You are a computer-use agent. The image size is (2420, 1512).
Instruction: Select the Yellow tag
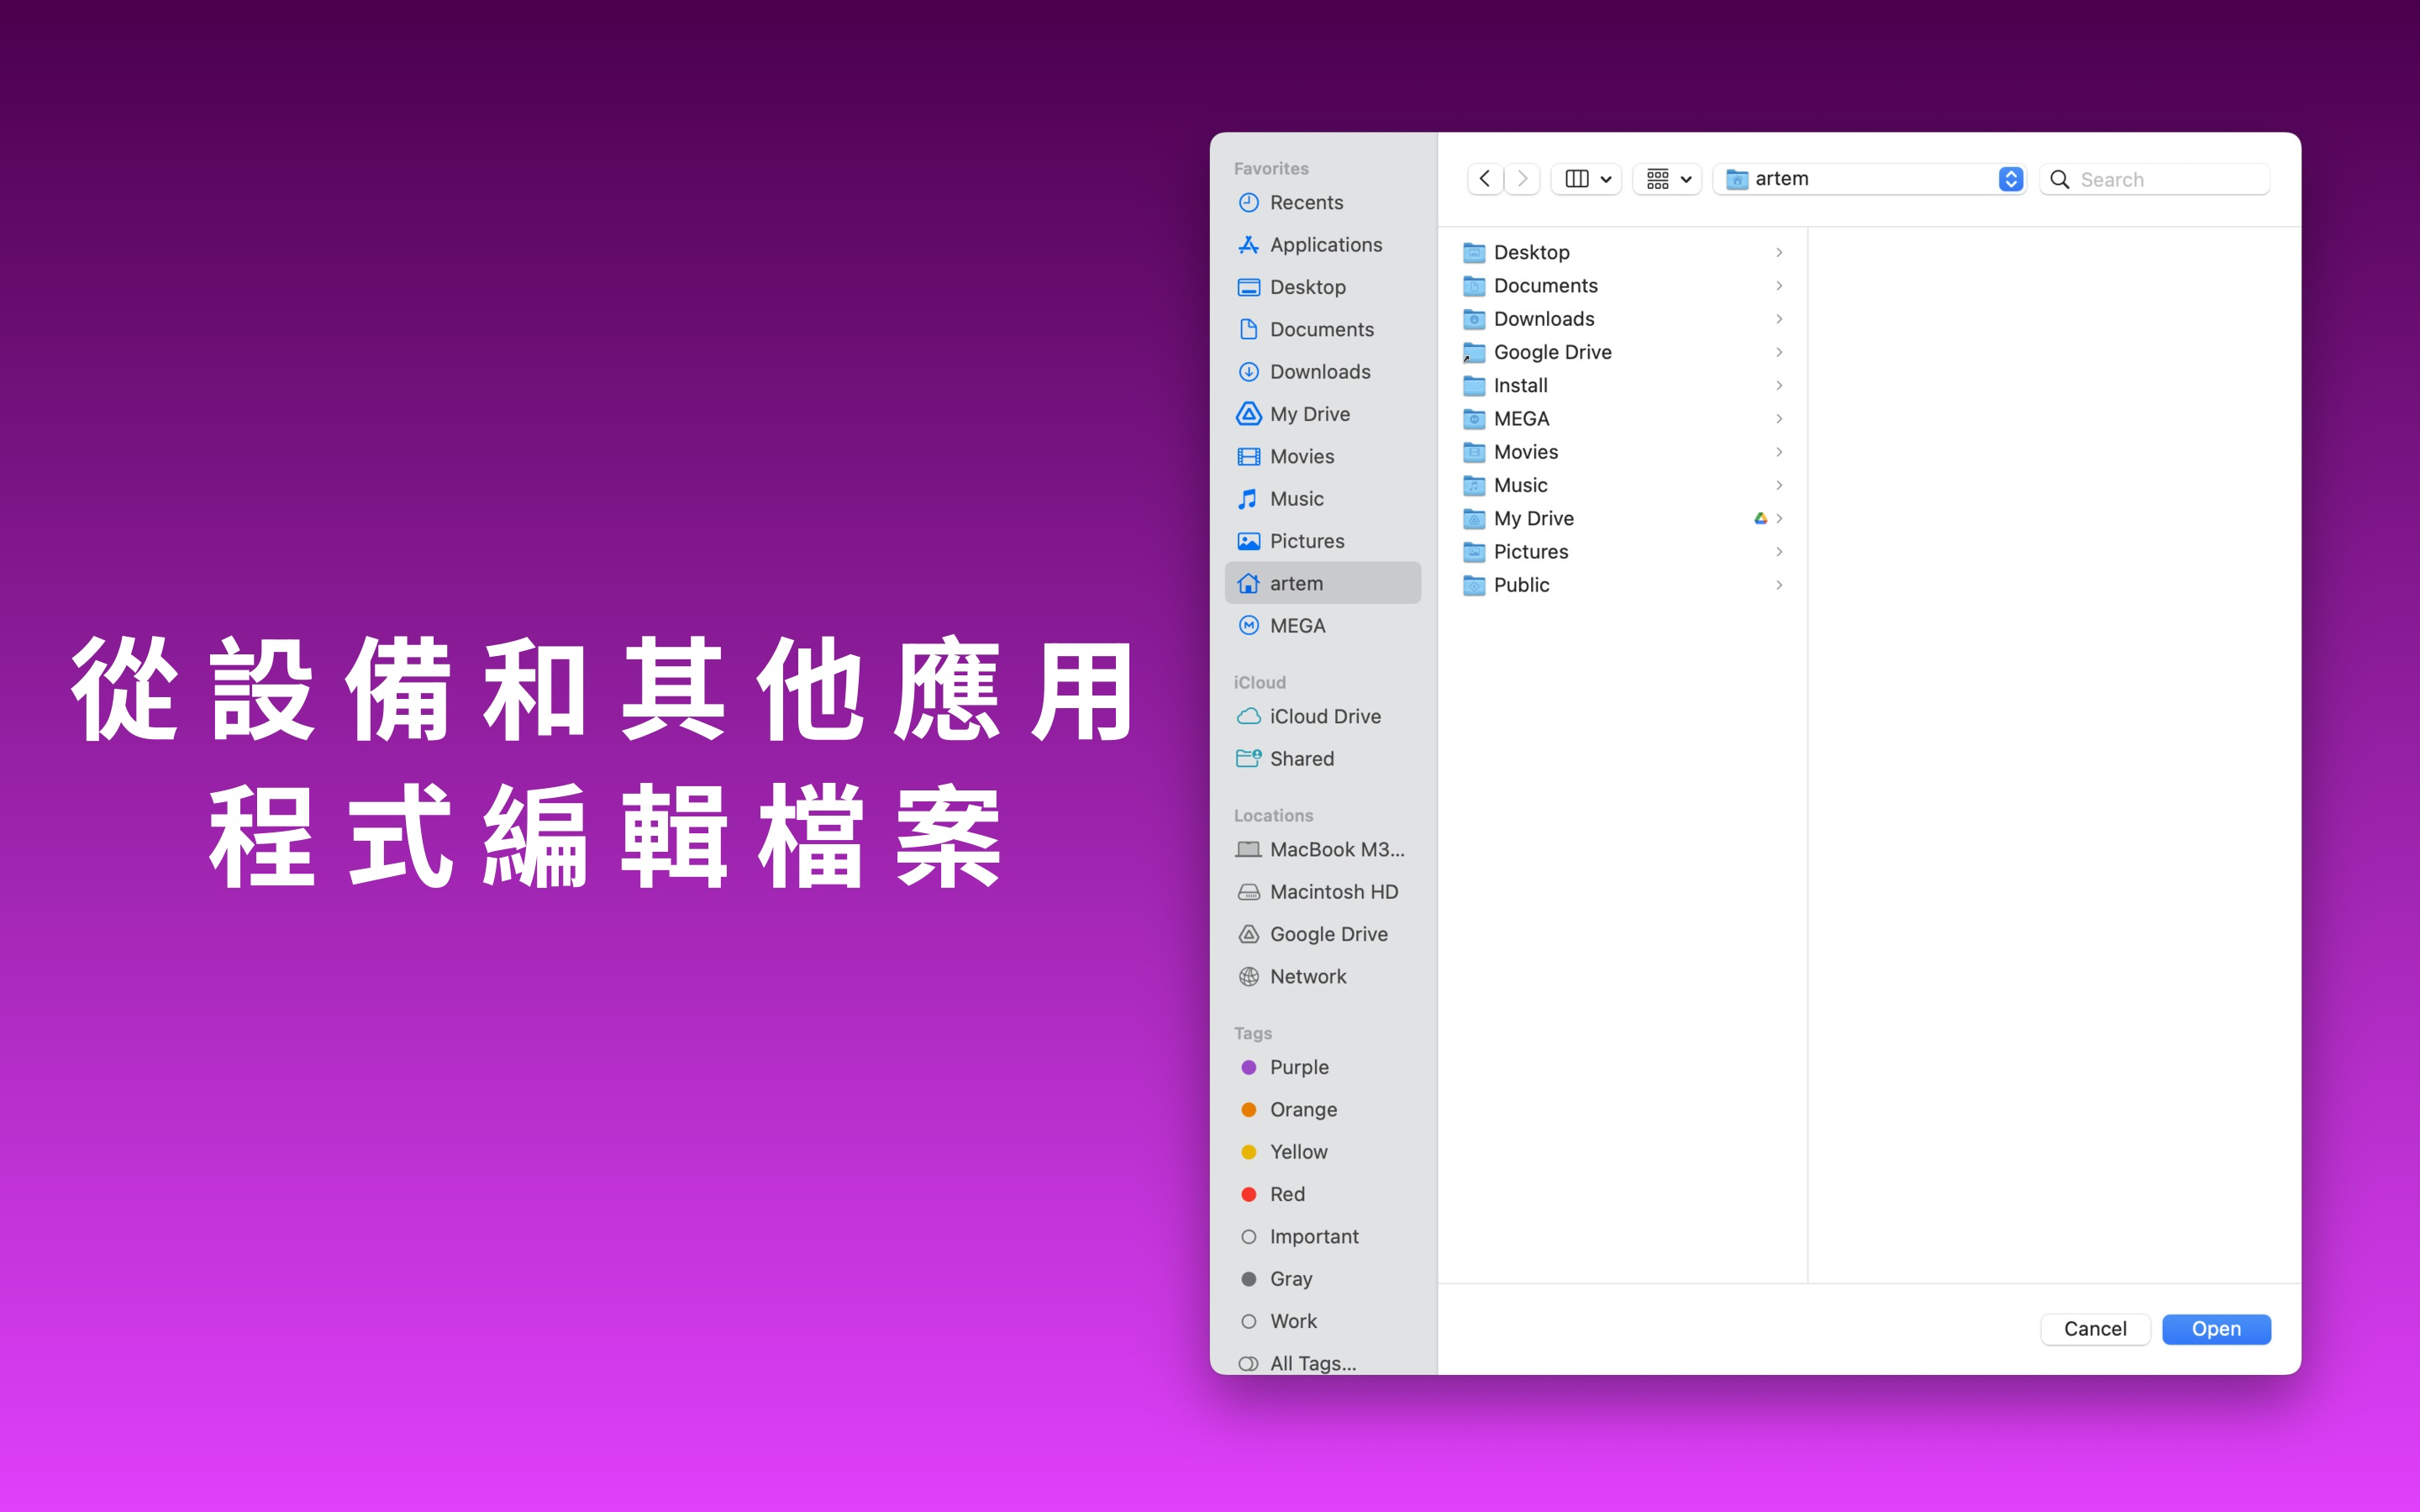1322,1152
